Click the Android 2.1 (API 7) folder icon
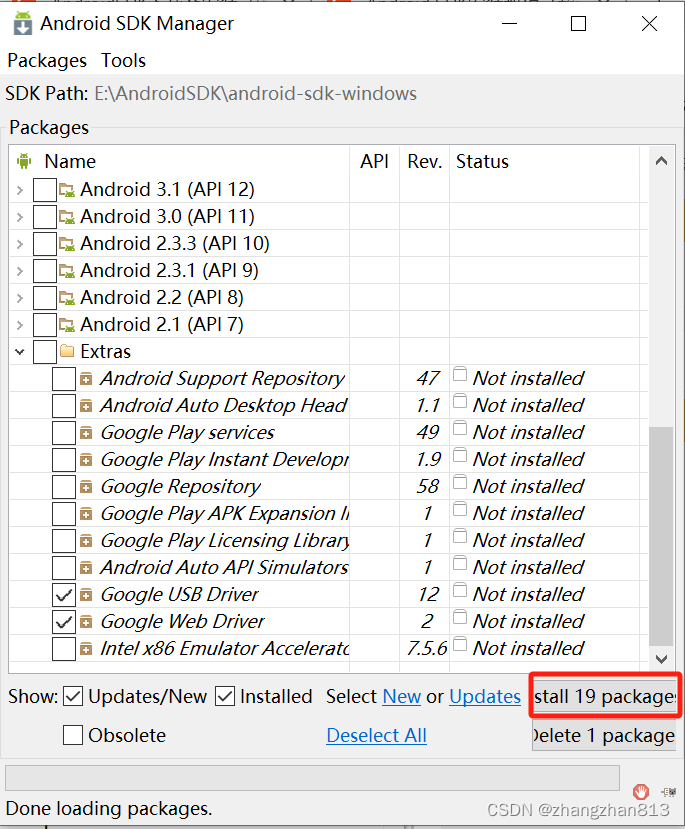 click(x=67, y=325)
